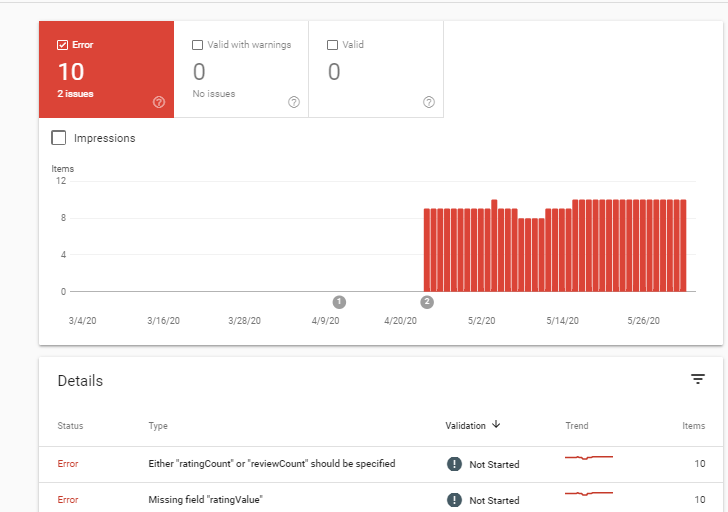Open the Details filter icon
This screenshot has height=512, width=728.
698,379
